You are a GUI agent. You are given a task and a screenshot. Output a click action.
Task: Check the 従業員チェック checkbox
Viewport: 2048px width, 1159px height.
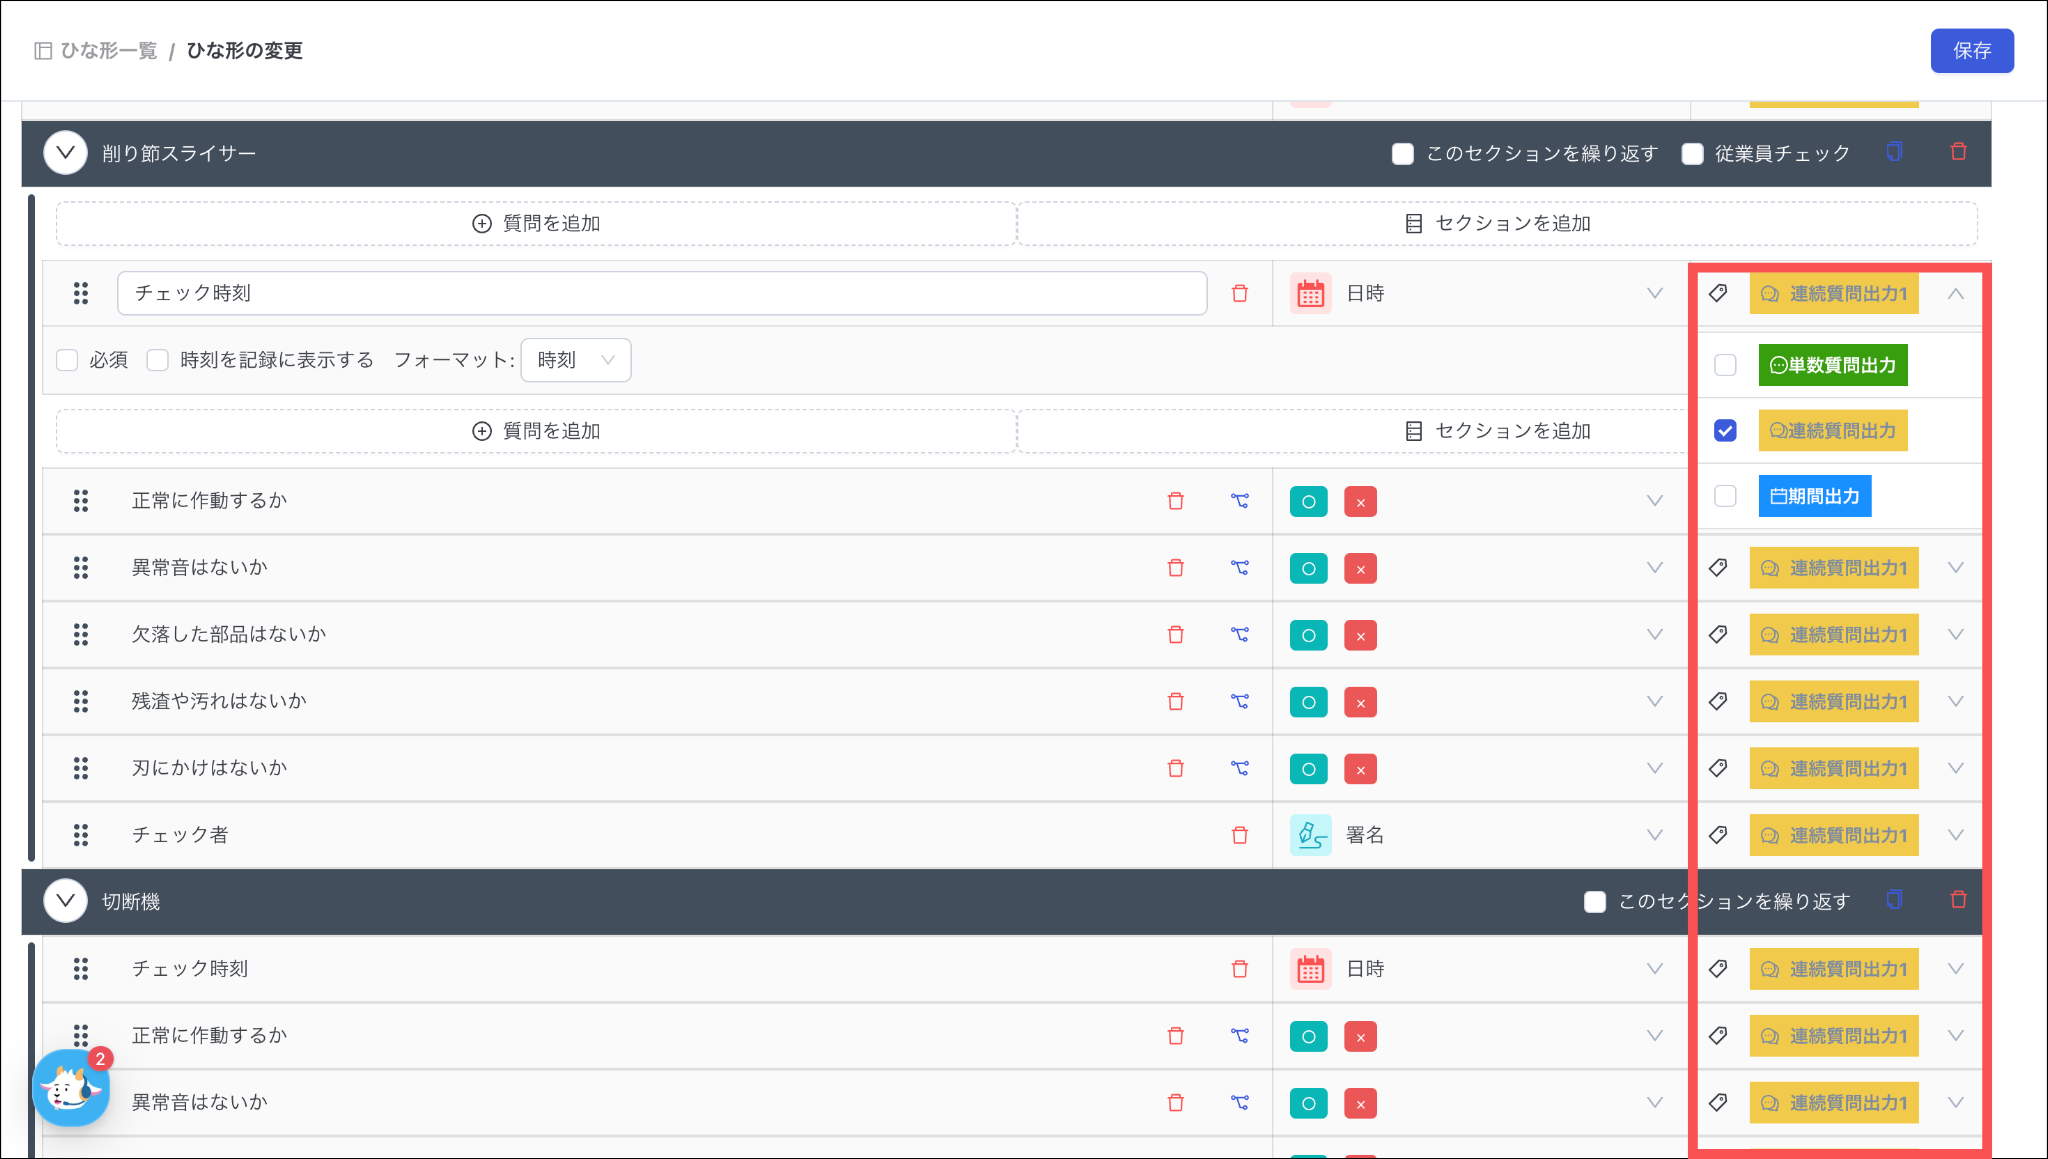(x=1692, y=154)
